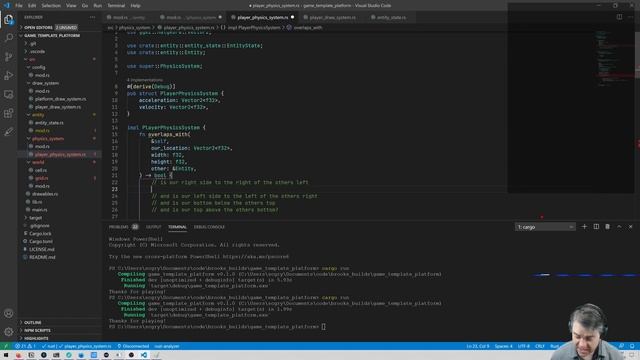Open the Selection menu

pos(51,6)
